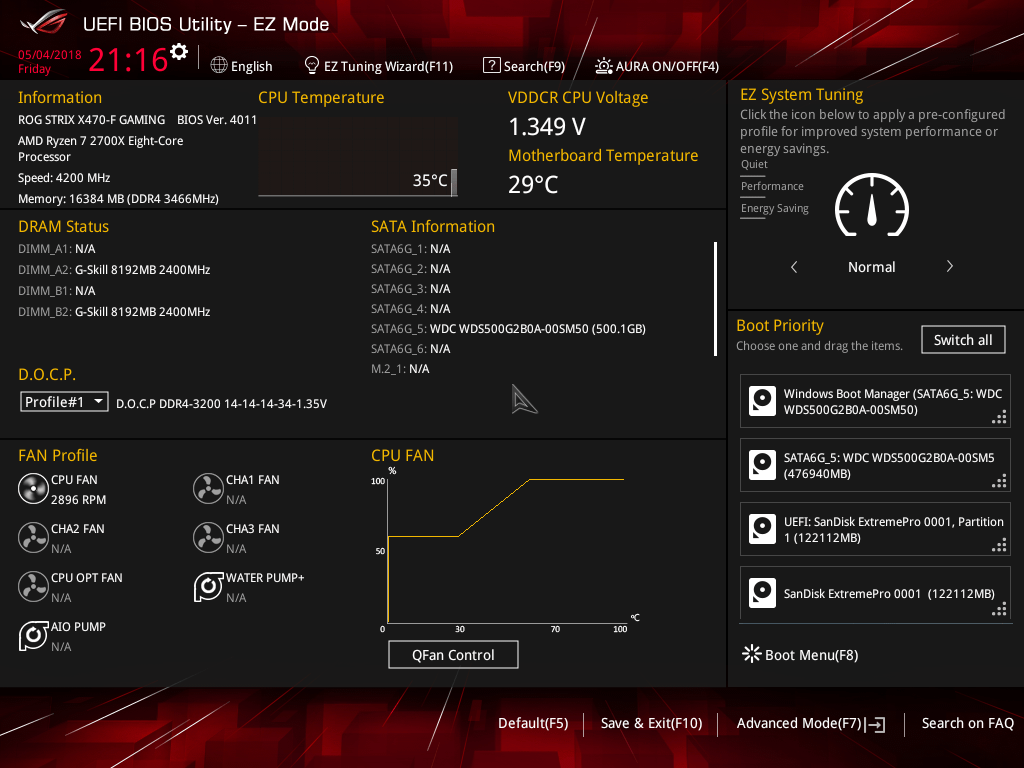Click the D.O.C.P DDR4-3200 profile description
Viewport: 1024px width, 768px height.
point(221,404)
